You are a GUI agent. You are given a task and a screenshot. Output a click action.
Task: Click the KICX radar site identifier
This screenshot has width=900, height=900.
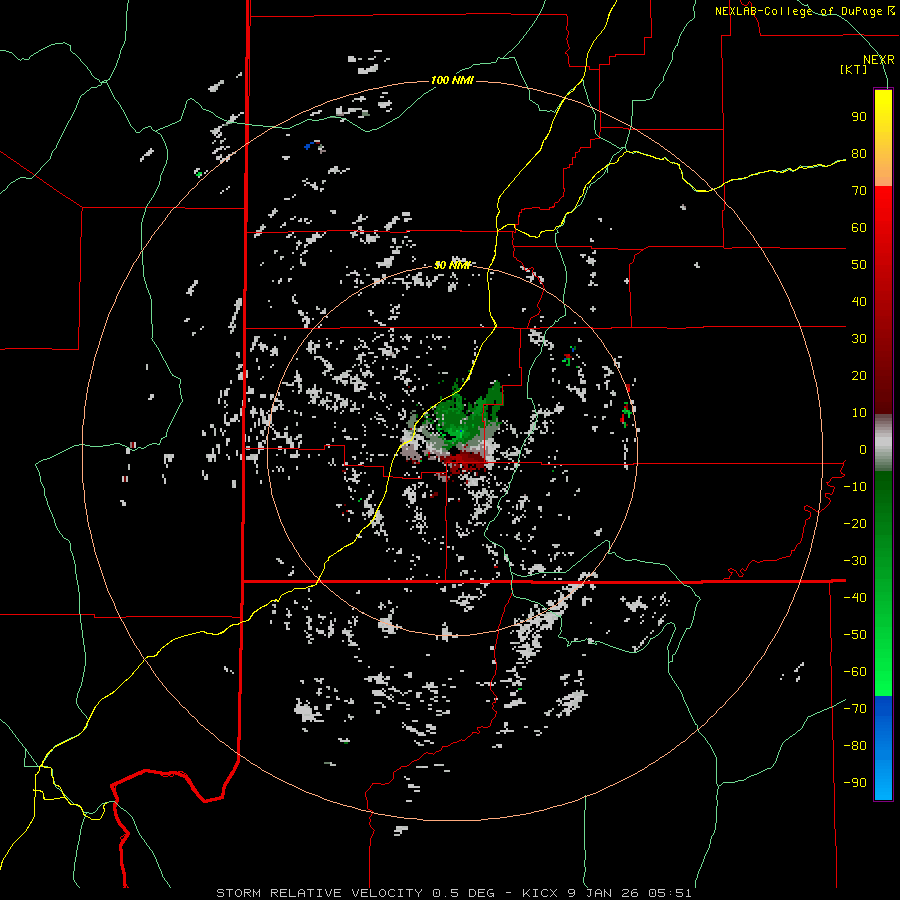coord(542,893)
